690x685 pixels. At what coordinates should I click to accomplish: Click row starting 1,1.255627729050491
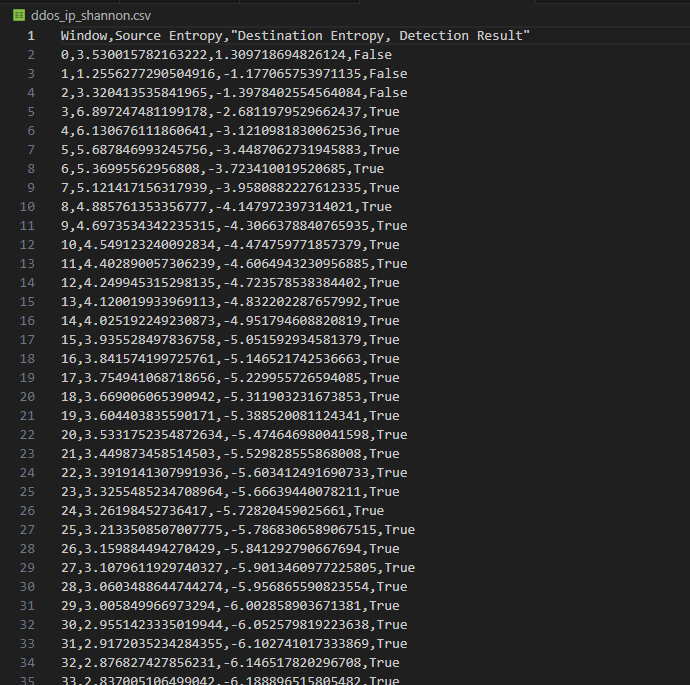click(x=234, y=73)
